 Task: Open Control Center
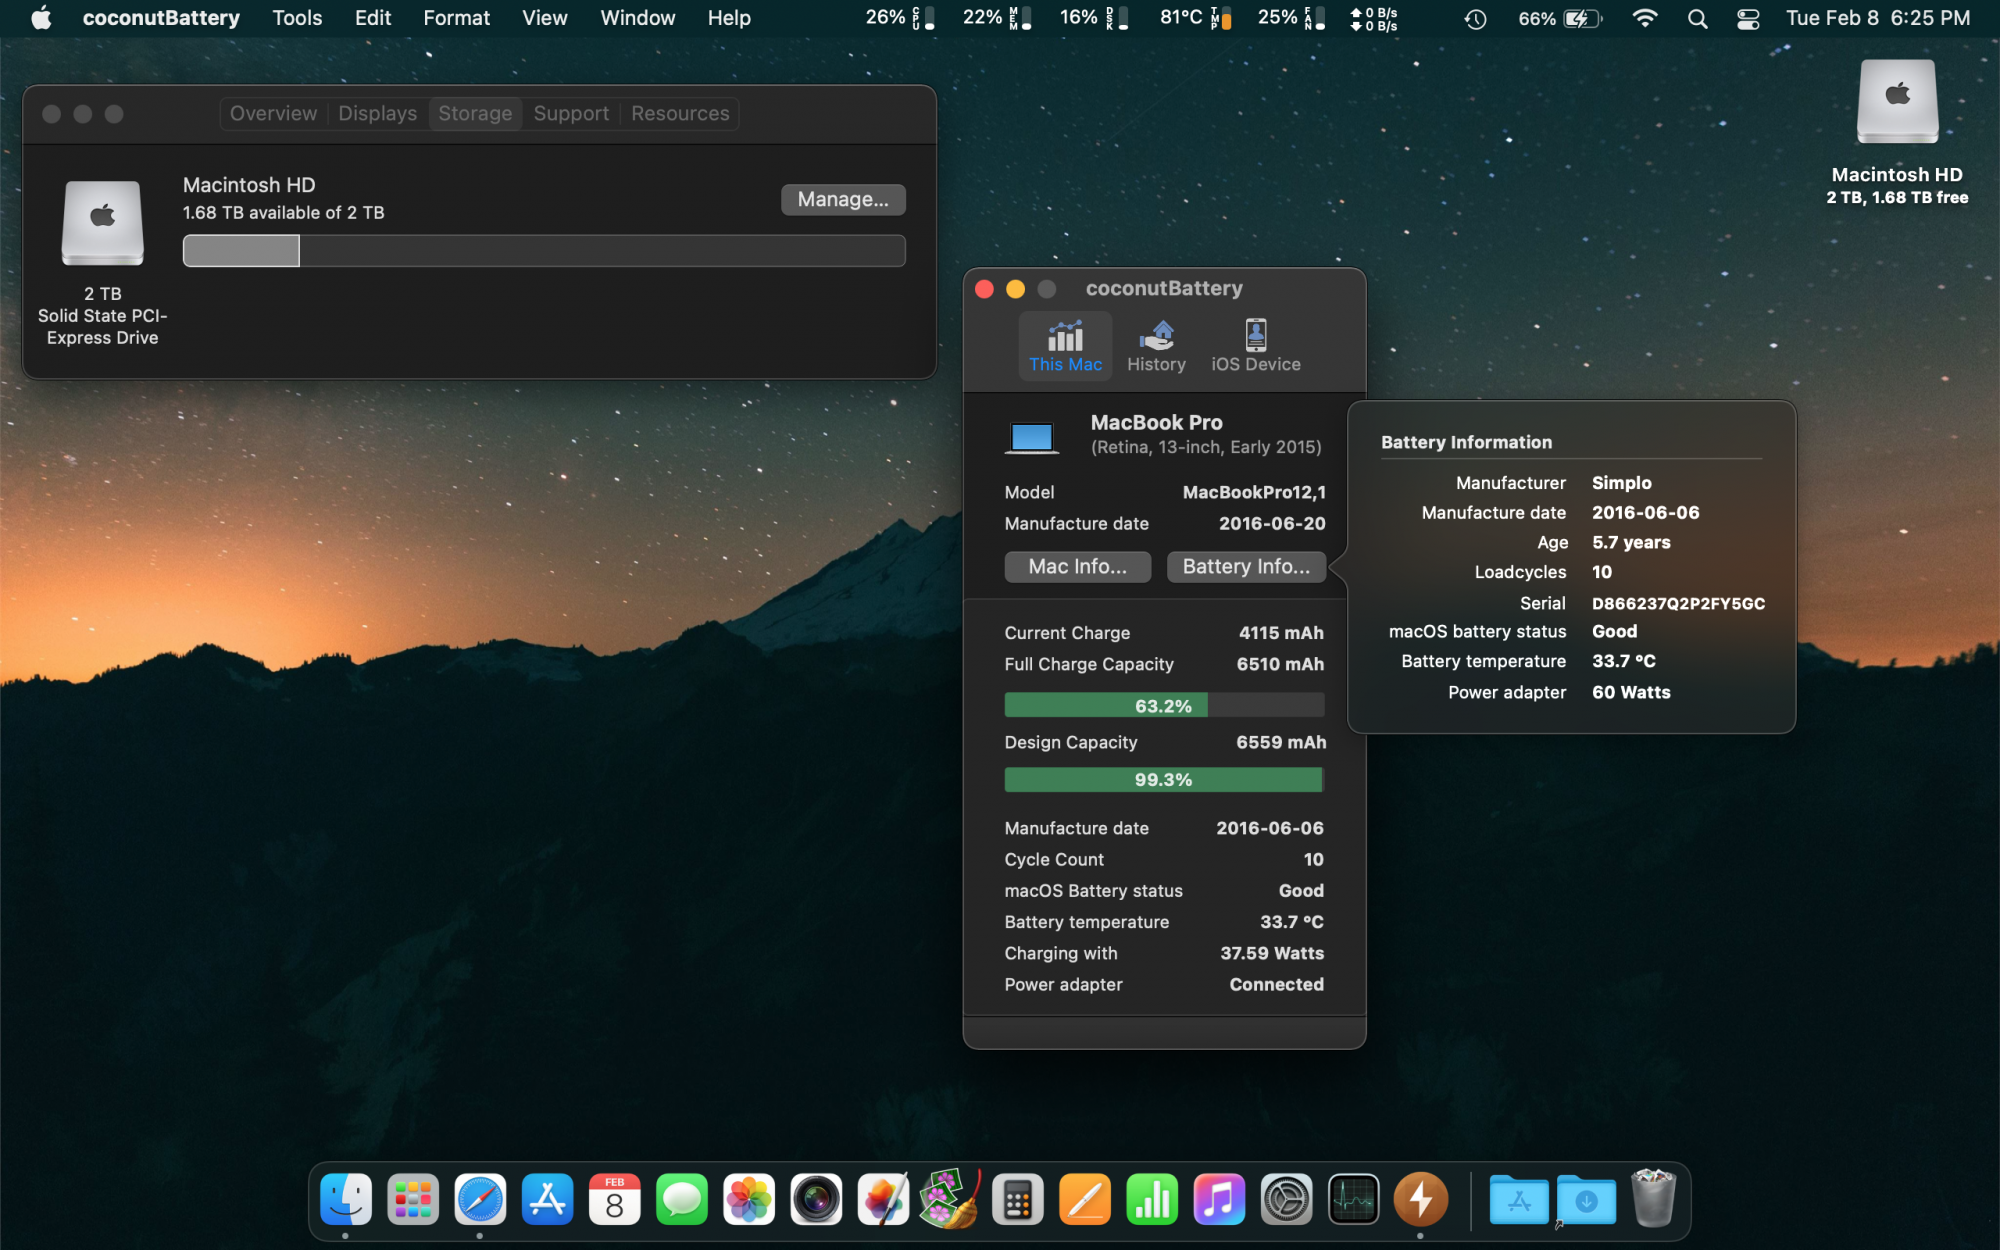(1748, 18)
